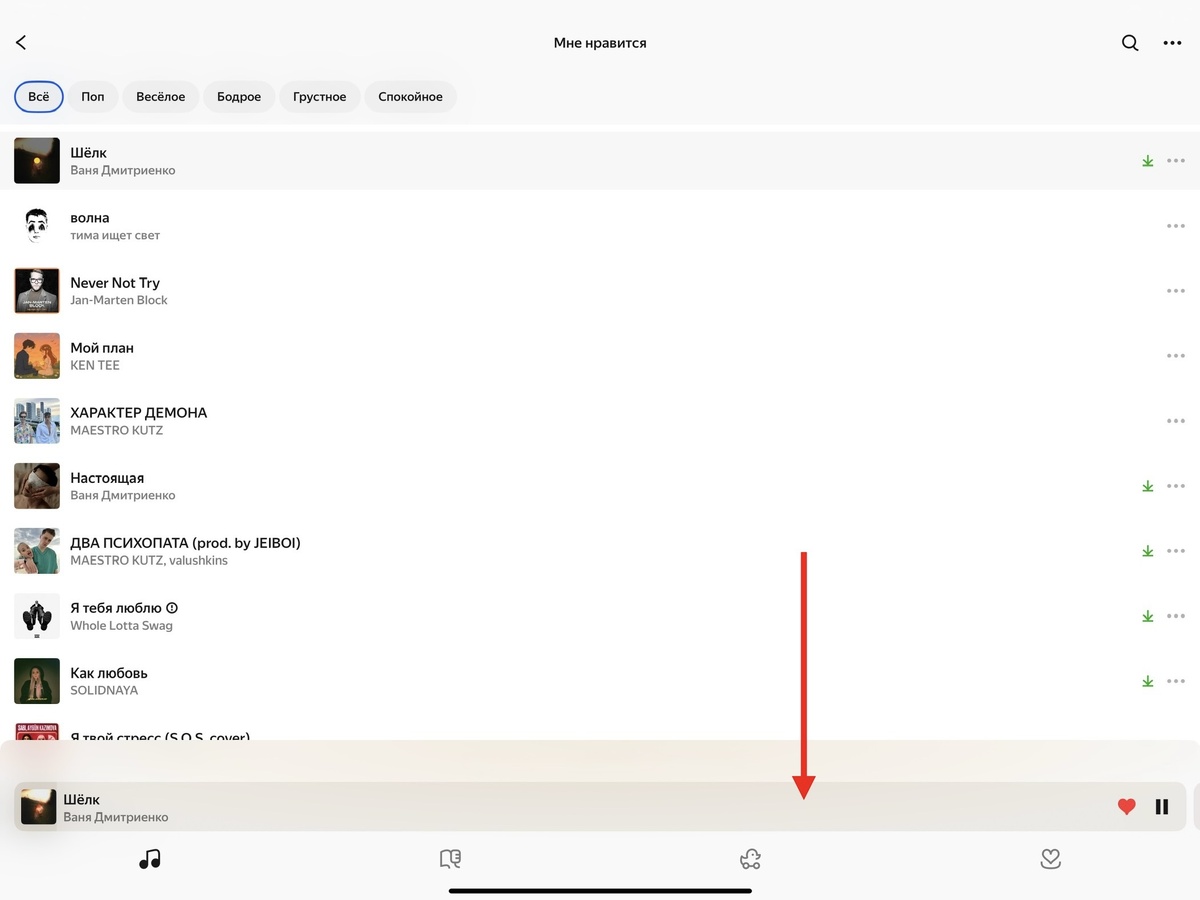
Task: Tap artist name SOLIDNAYA
Action: (104, 690)
